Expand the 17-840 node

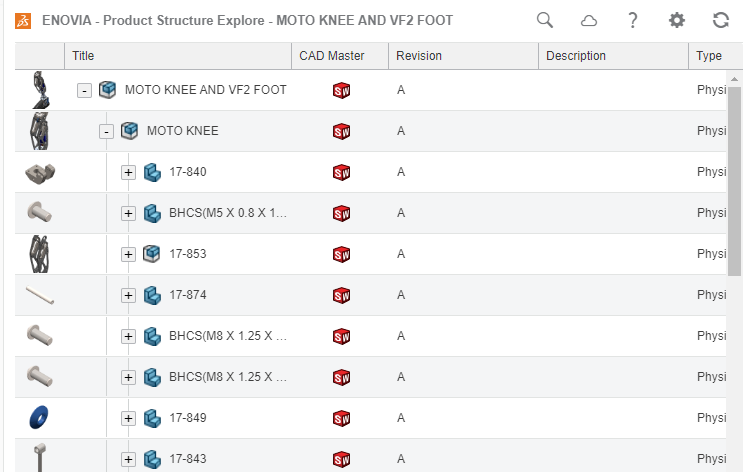(128, 173)
